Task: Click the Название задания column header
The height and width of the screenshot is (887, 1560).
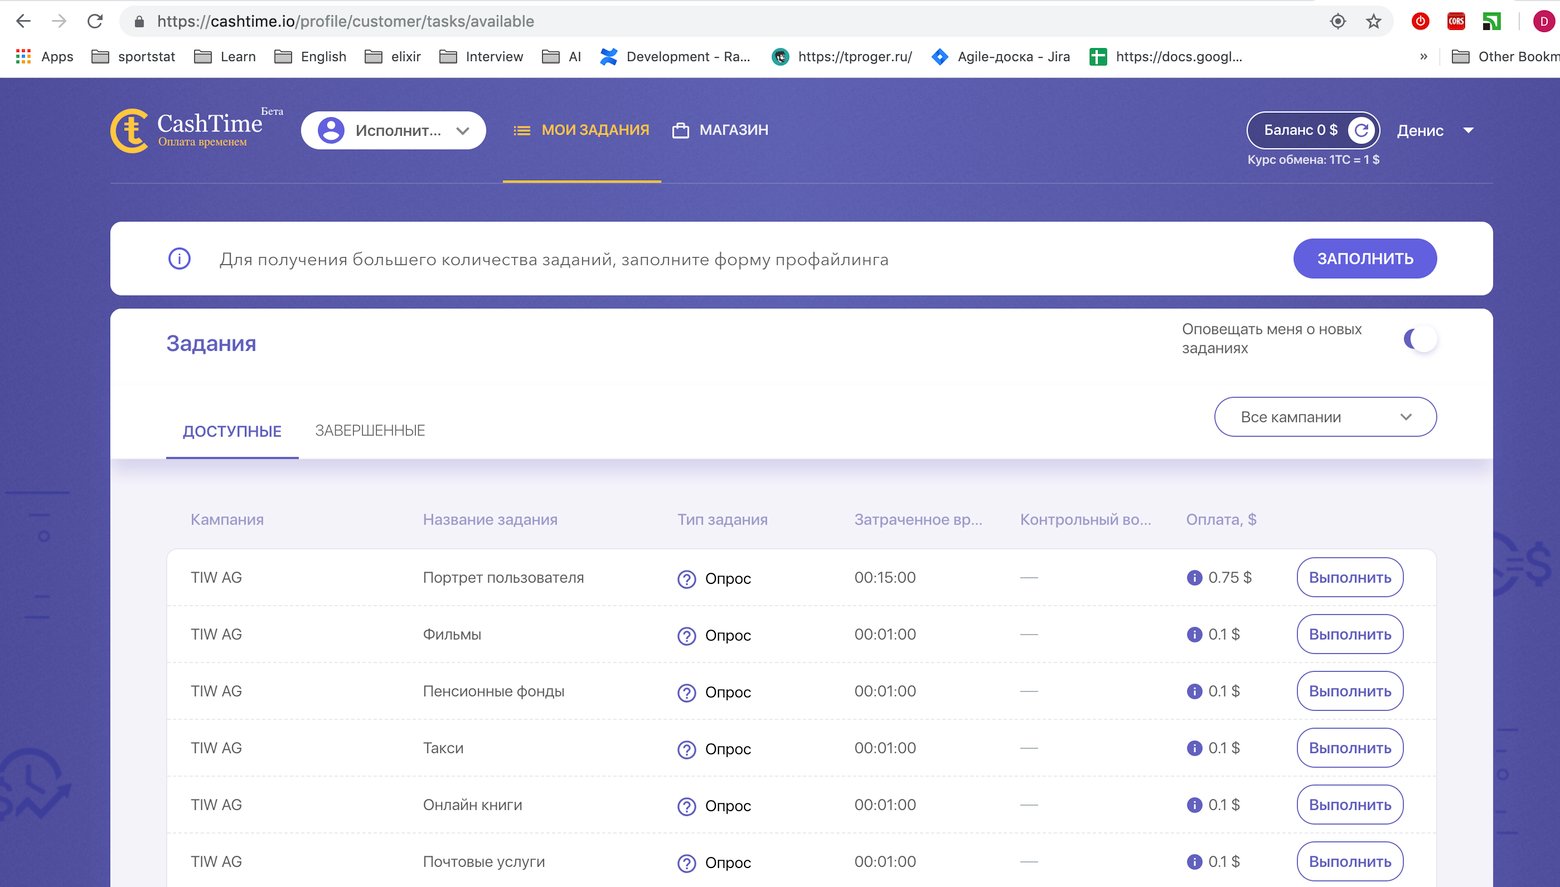Action: pyautogui.click(x=490, y=520)
